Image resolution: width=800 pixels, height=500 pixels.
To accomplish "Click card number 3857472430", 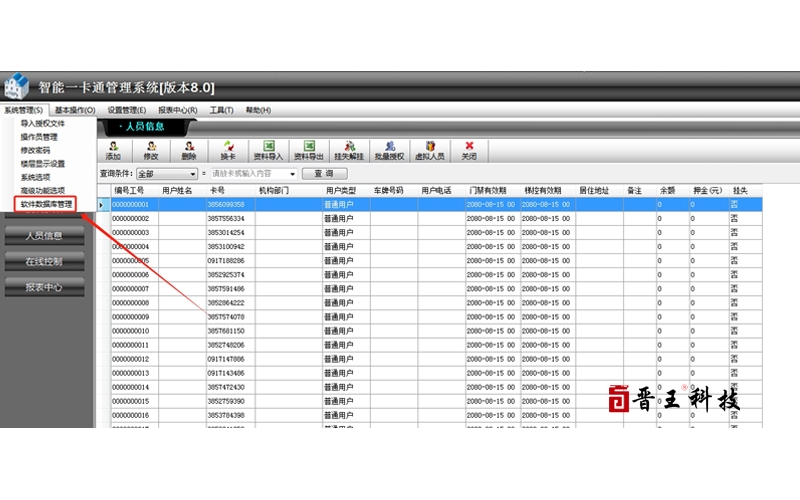I will (226, 387).
